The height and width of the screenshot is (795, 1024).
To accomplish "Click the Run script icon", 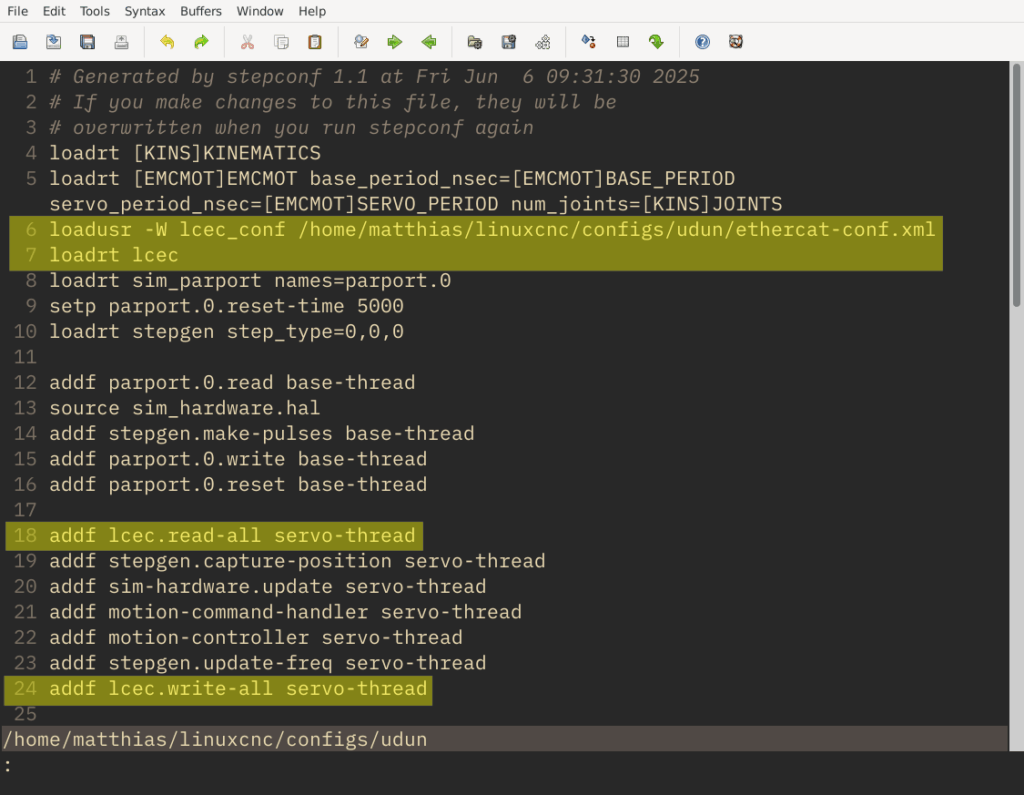I will (543, 42).
